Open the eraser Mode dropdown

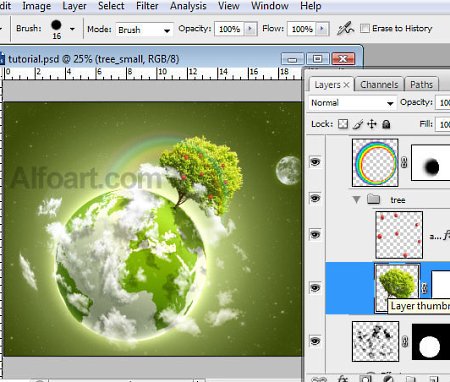tap(144, 30)
